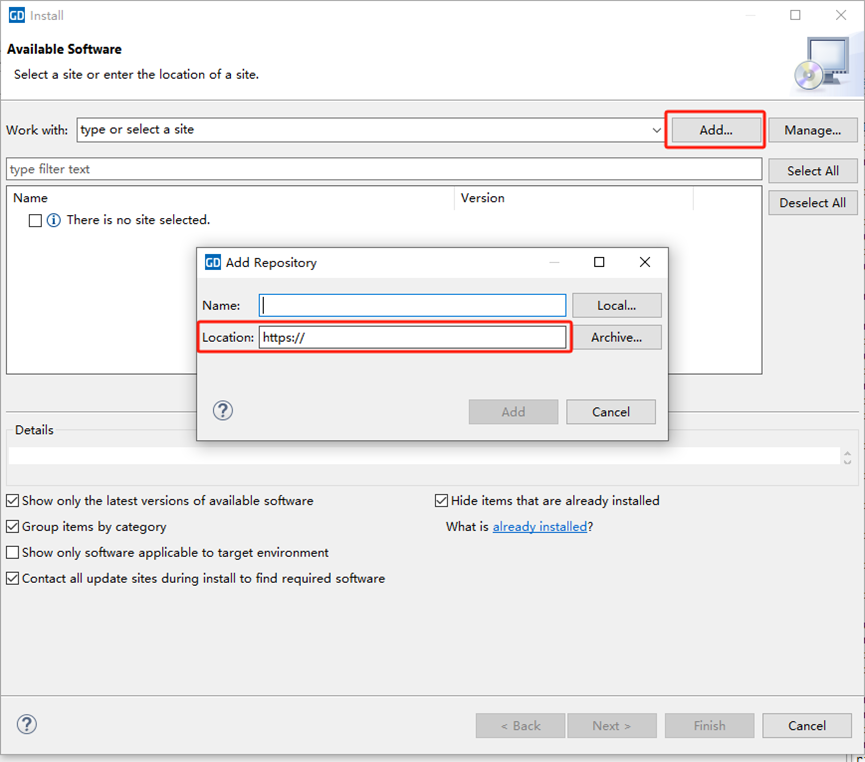Open Manage... software sites
Viewport: 865px width, 762px height.
pos(812,130)
